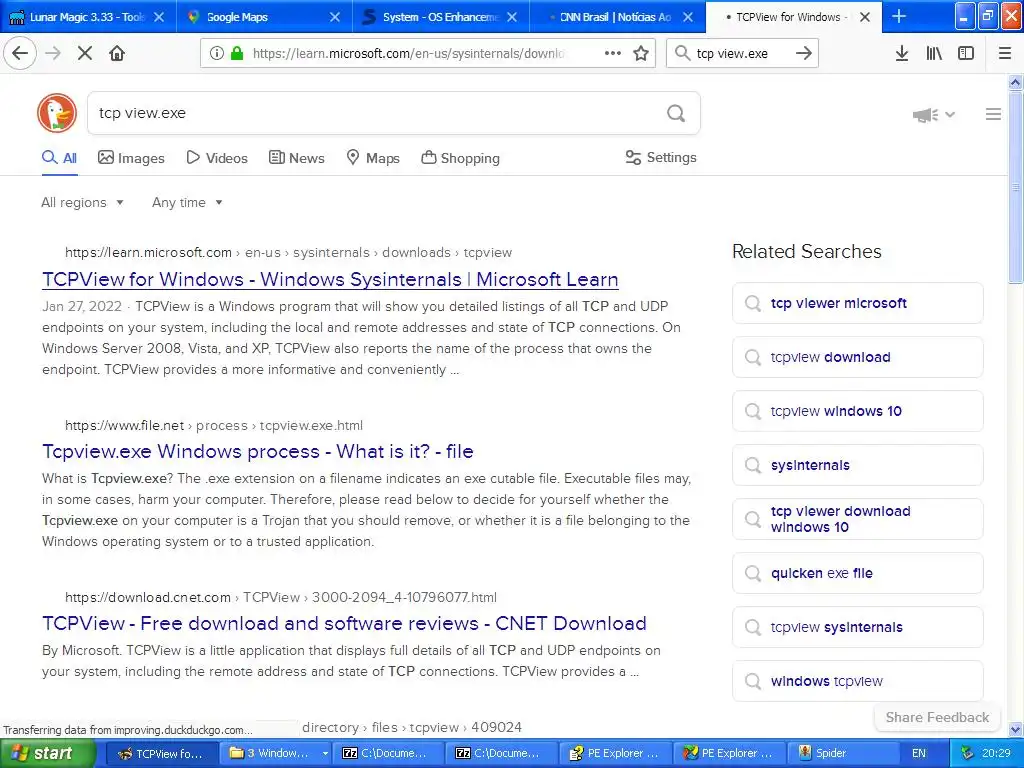Show site information icon in address bar
Image resolution: width=1024 pixels, height=768 pixels.
click(216, 54)
